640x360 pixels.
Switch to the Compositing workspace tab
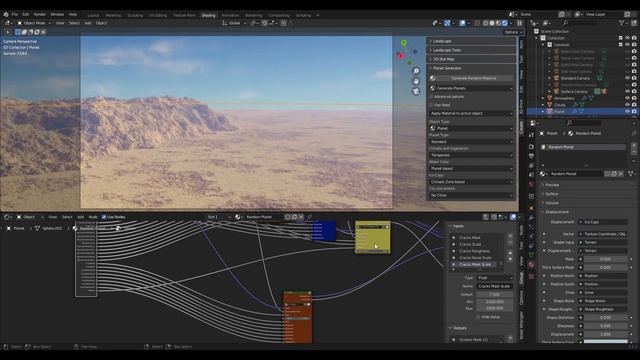pyautogui.click(x=279, y=16)
